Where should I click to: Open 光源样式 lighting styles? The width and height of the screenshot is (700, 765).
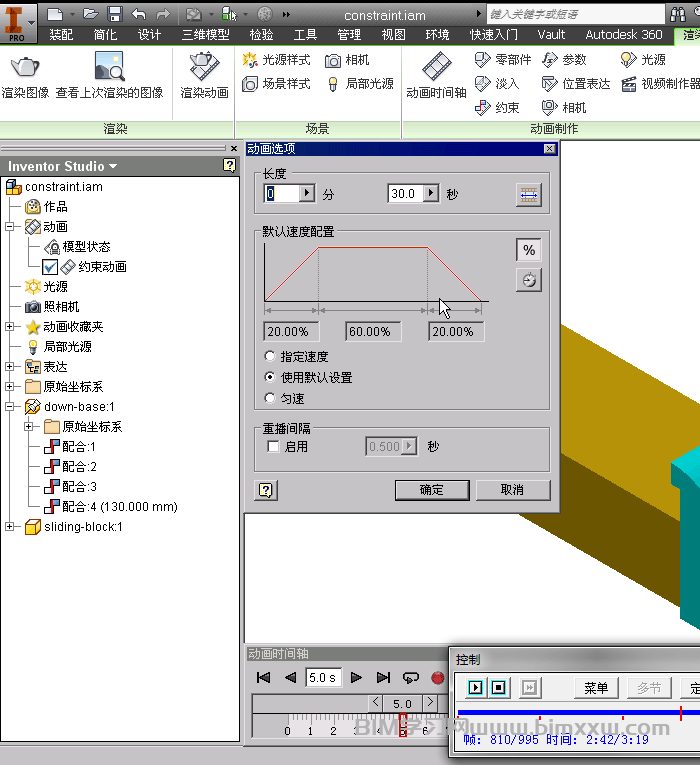point(277,60)
